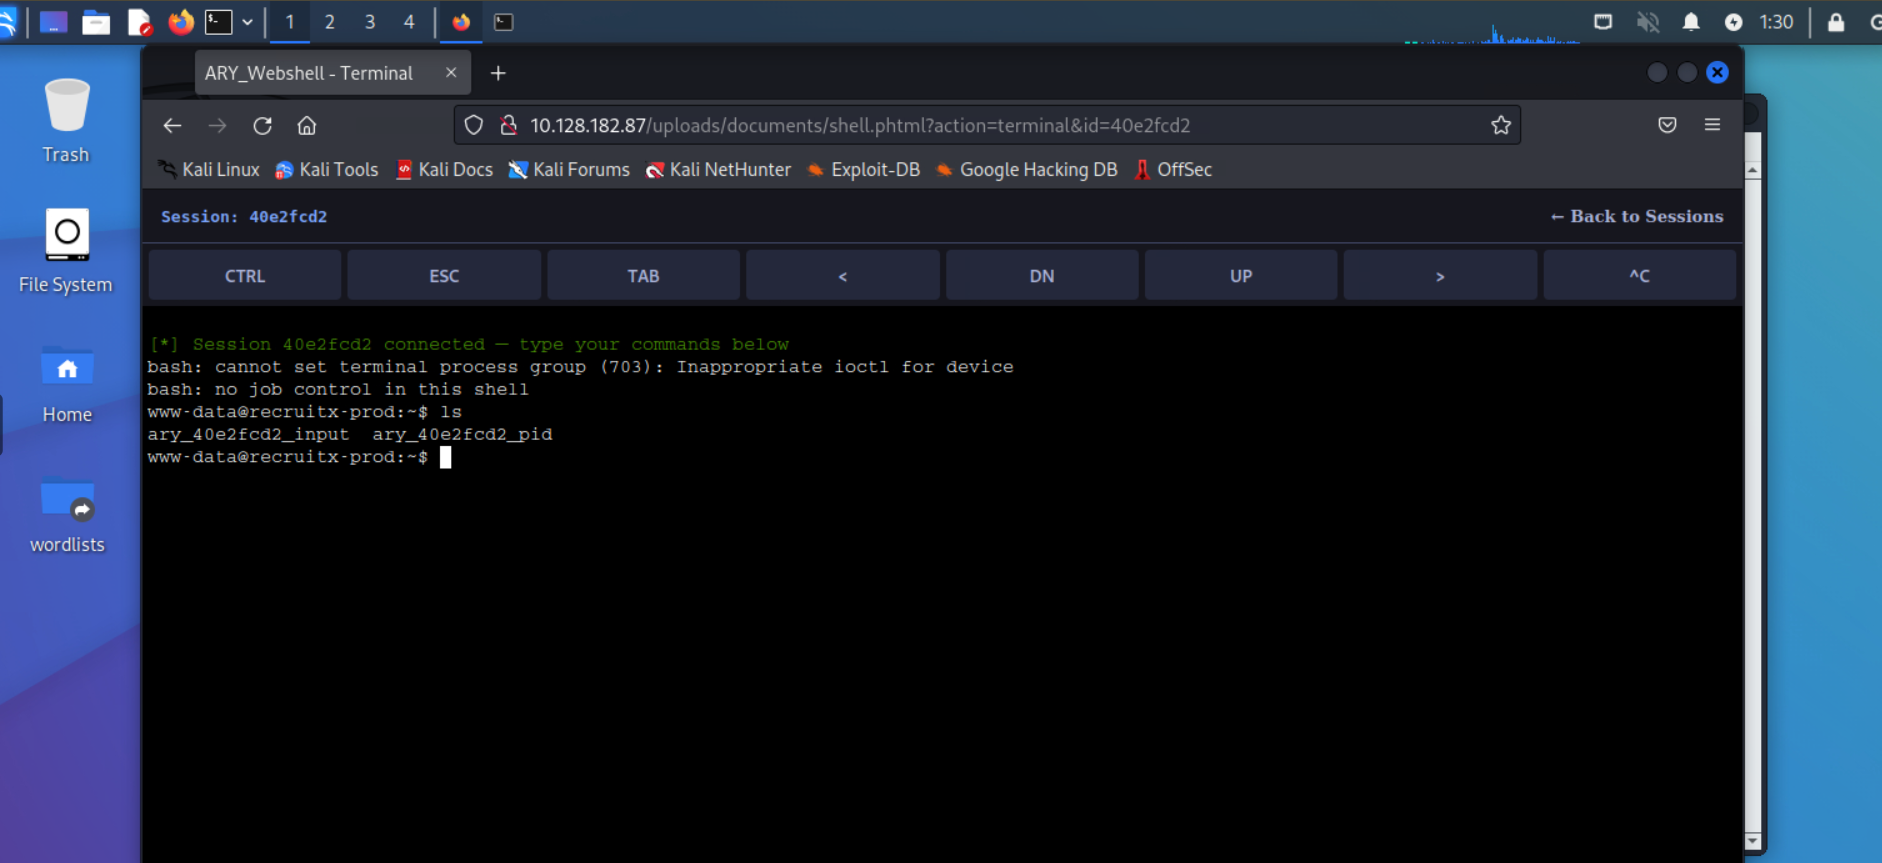Click ary_40e2fcd2_input filename in output
Screen dimensions: 1882x863
248,435
